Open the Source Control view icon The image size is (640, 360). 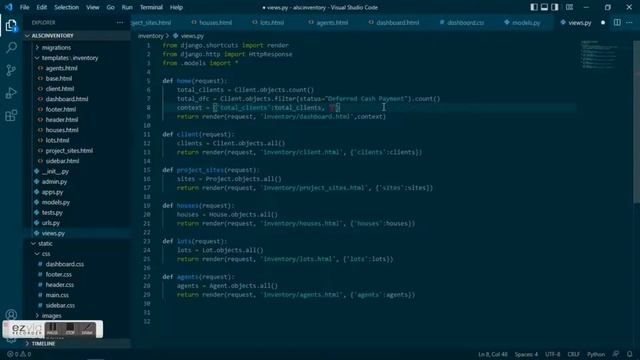11,70
